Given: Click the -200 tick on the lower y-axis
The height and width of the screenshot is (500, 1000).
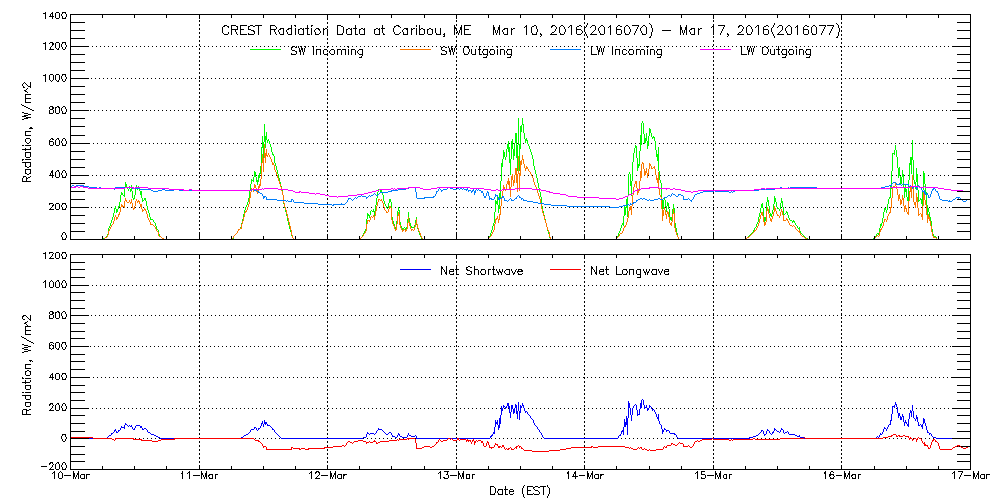Looking at the screenshot, I should (x=50, y=467).
